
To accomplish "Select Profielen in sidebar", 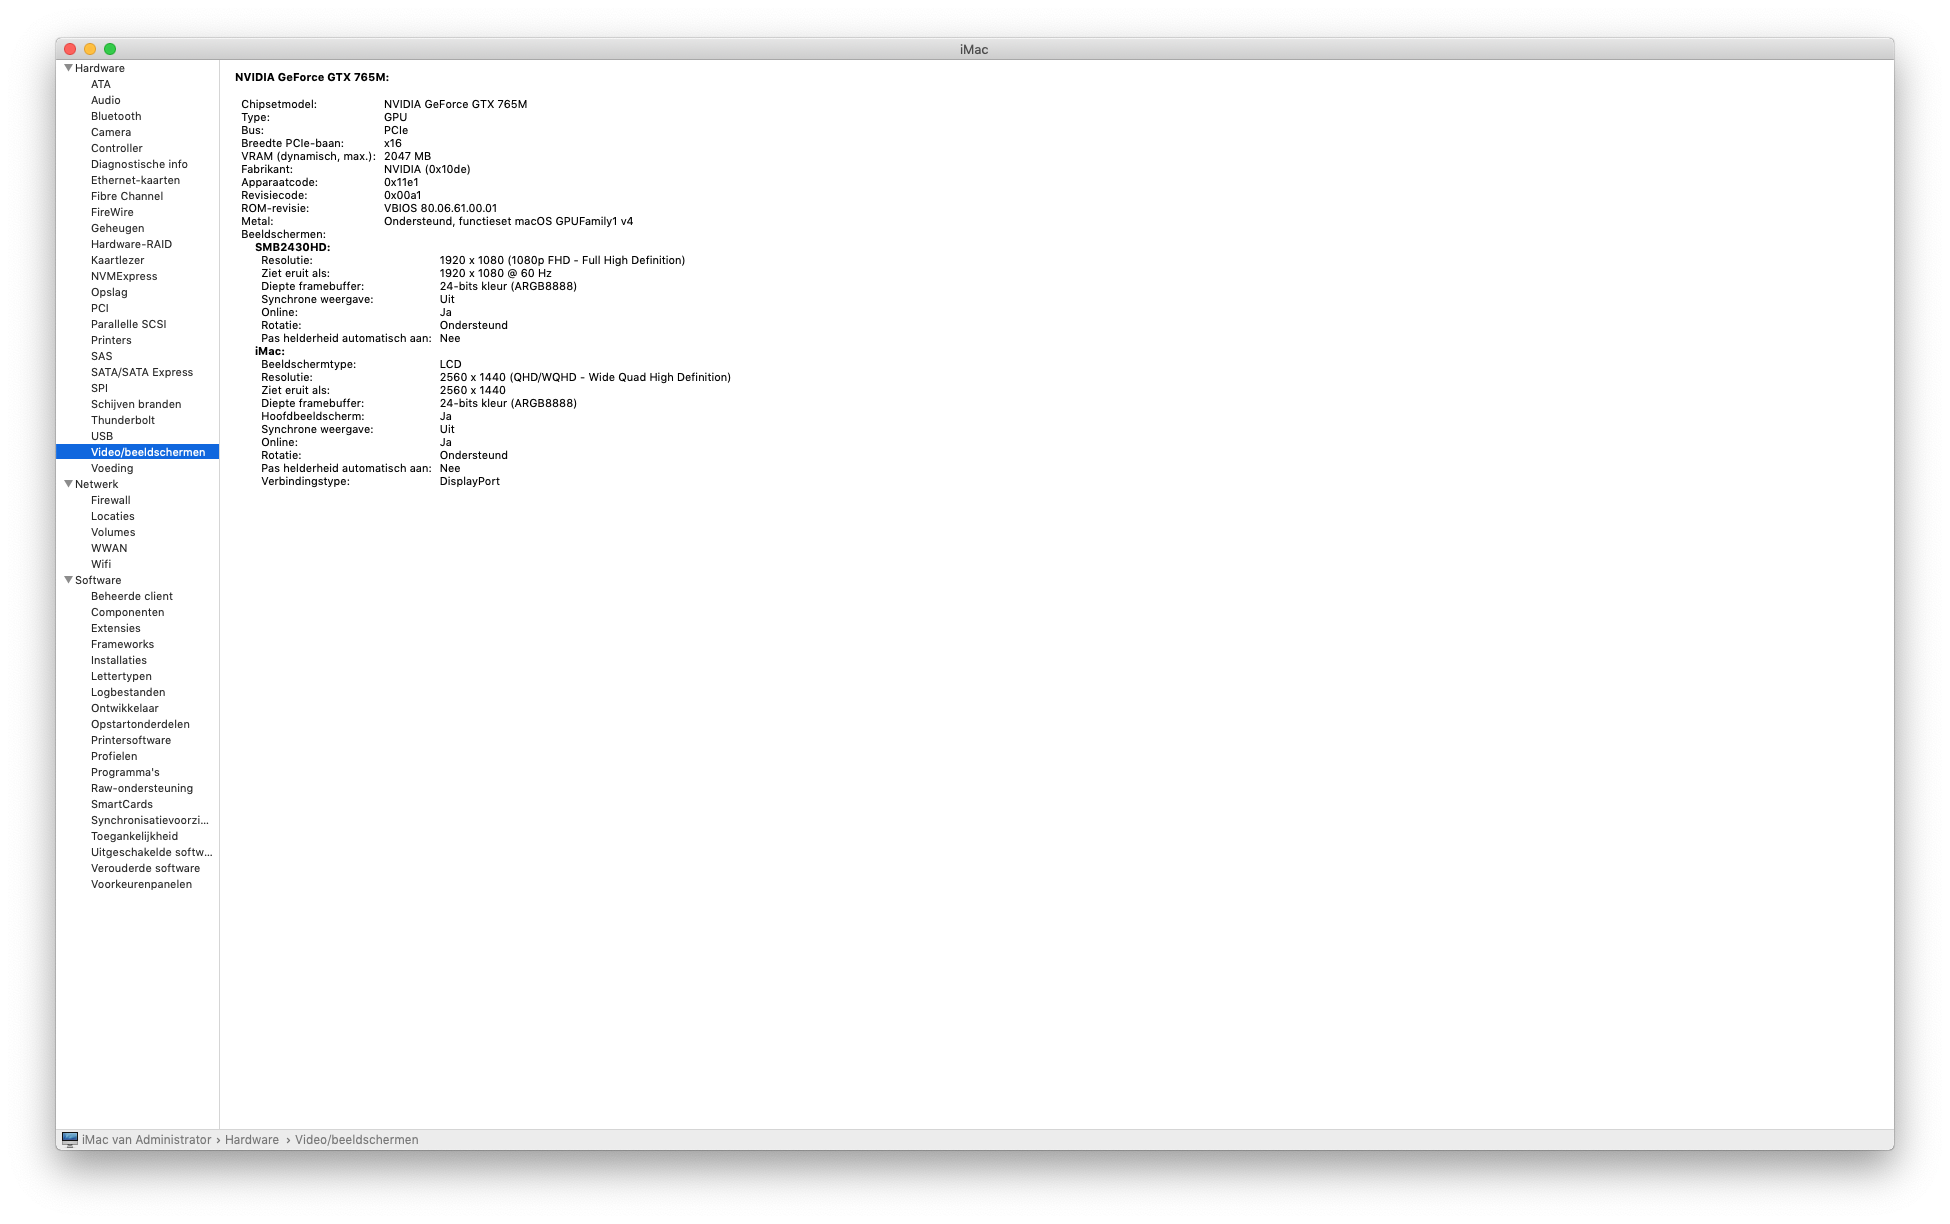I will [x=114, y=756].
